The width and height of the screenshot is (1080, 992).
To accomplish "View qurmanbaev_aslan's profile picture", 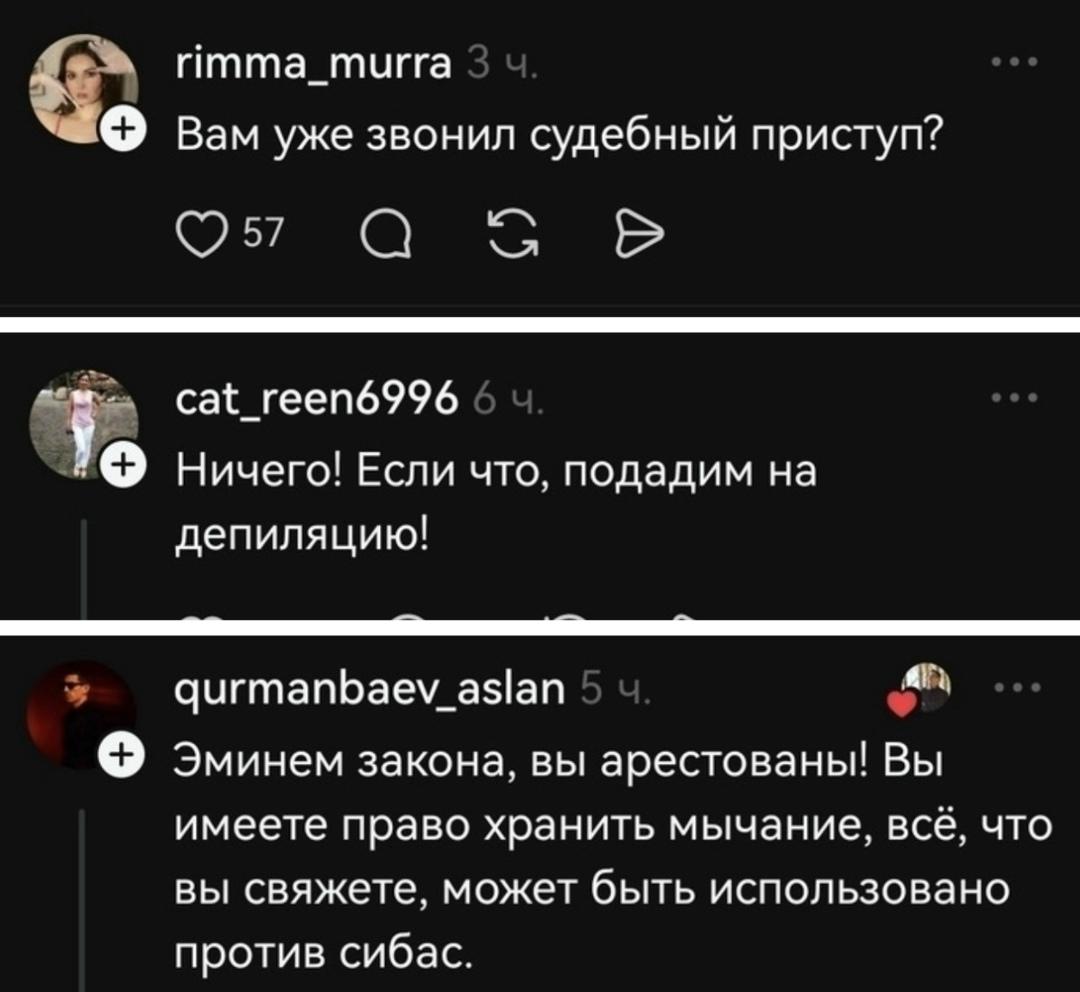I will (82, 712).
